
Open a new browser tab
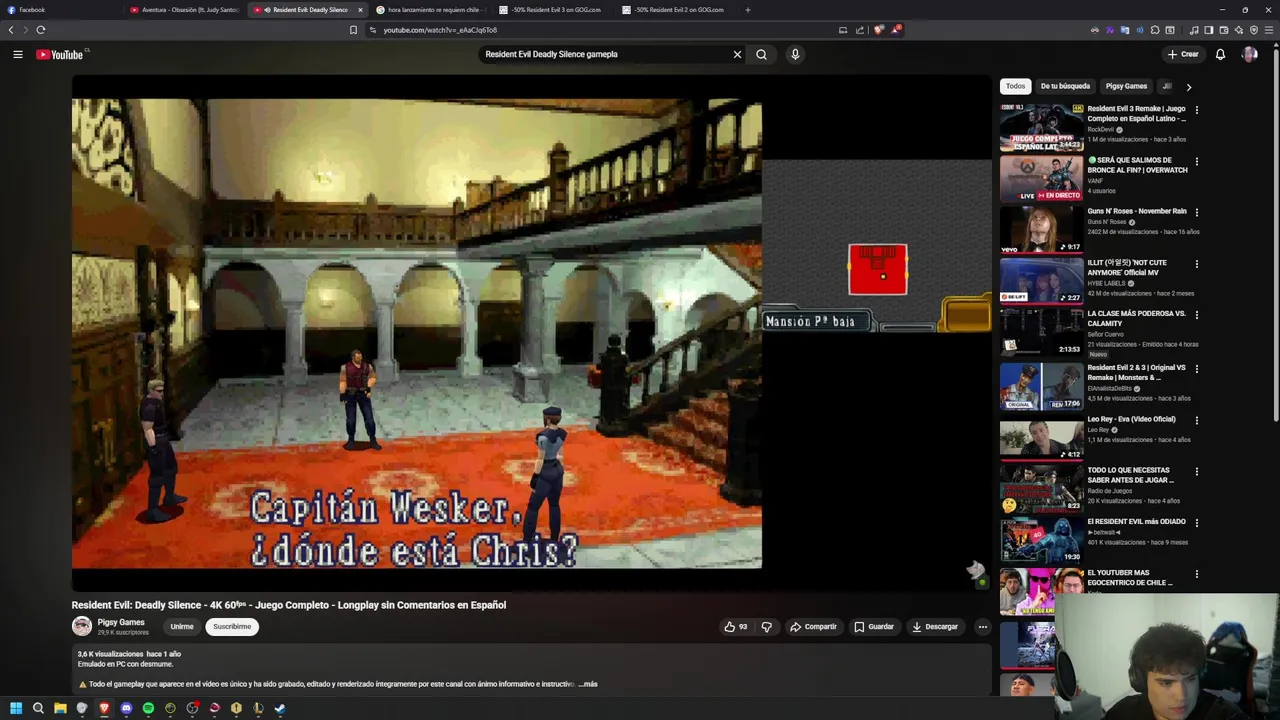pos(747,10)
